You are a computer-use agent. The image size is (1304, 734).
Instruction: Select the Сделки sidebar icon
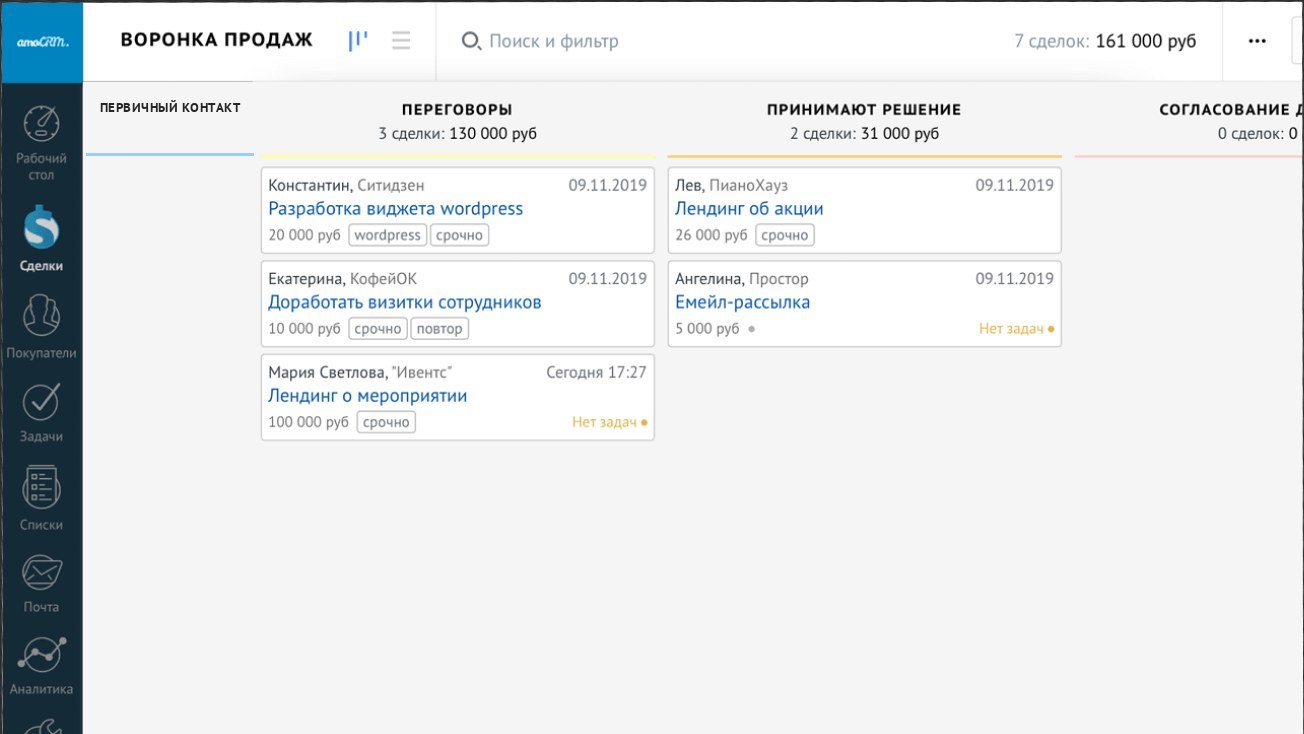[41, 227]
